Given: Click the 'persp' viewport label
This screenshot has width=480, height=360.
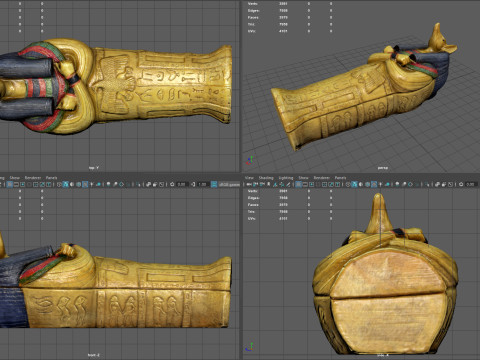Looking at the screenshot, I should point(383,168).
